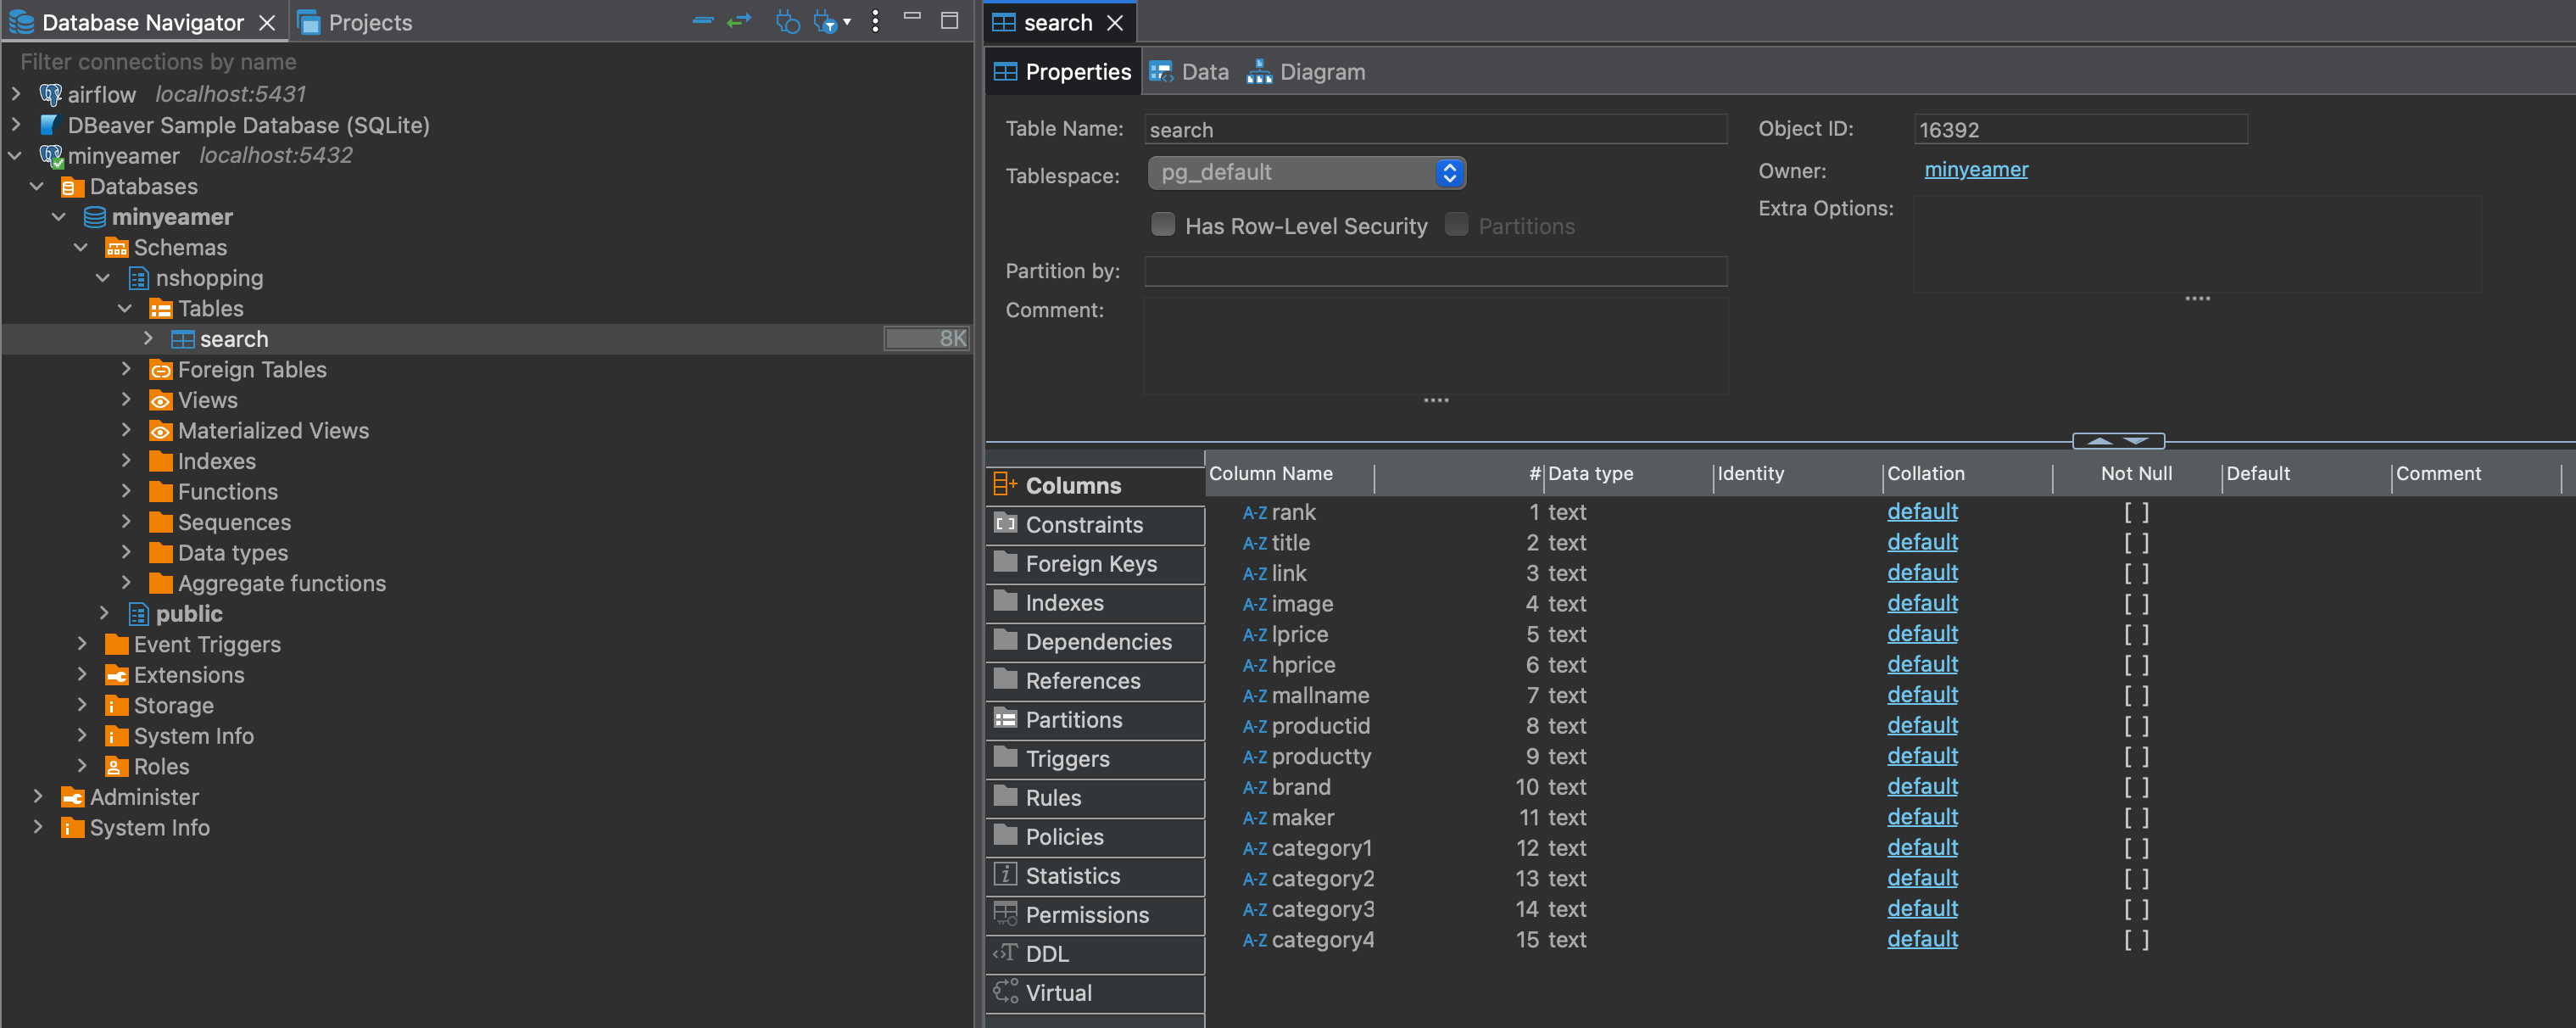Screen dimensions: 2576x1028
Task: Click the connection filter plug icon
Action: coord(824,21)
